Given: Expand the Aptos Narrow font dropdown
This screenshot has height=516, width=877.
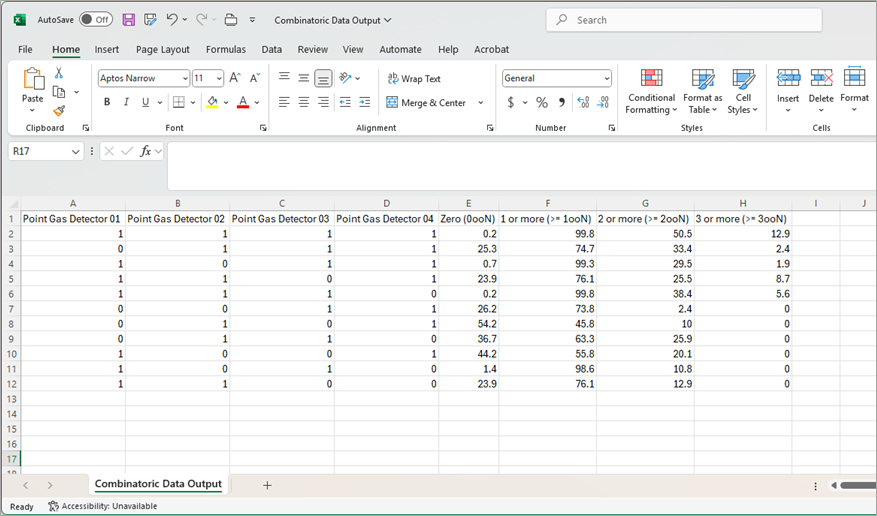Looking at the screenshot, I should click(x=184, y=78).
